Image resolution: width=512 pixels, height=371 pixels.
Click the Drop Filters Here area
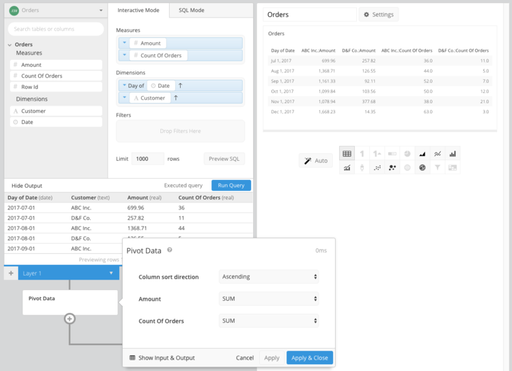[180, 131]
